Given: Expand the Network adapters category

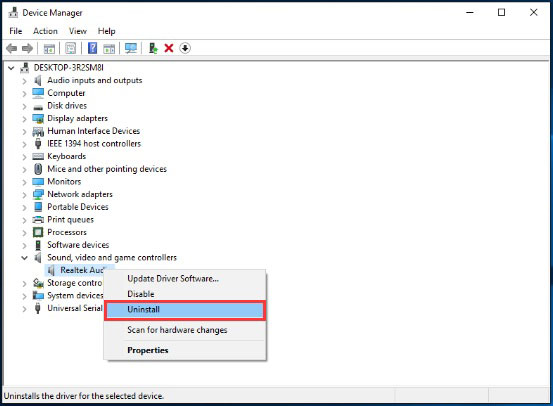Looking at the screenshot, I should pyautogui.click(x=24, y=195).
